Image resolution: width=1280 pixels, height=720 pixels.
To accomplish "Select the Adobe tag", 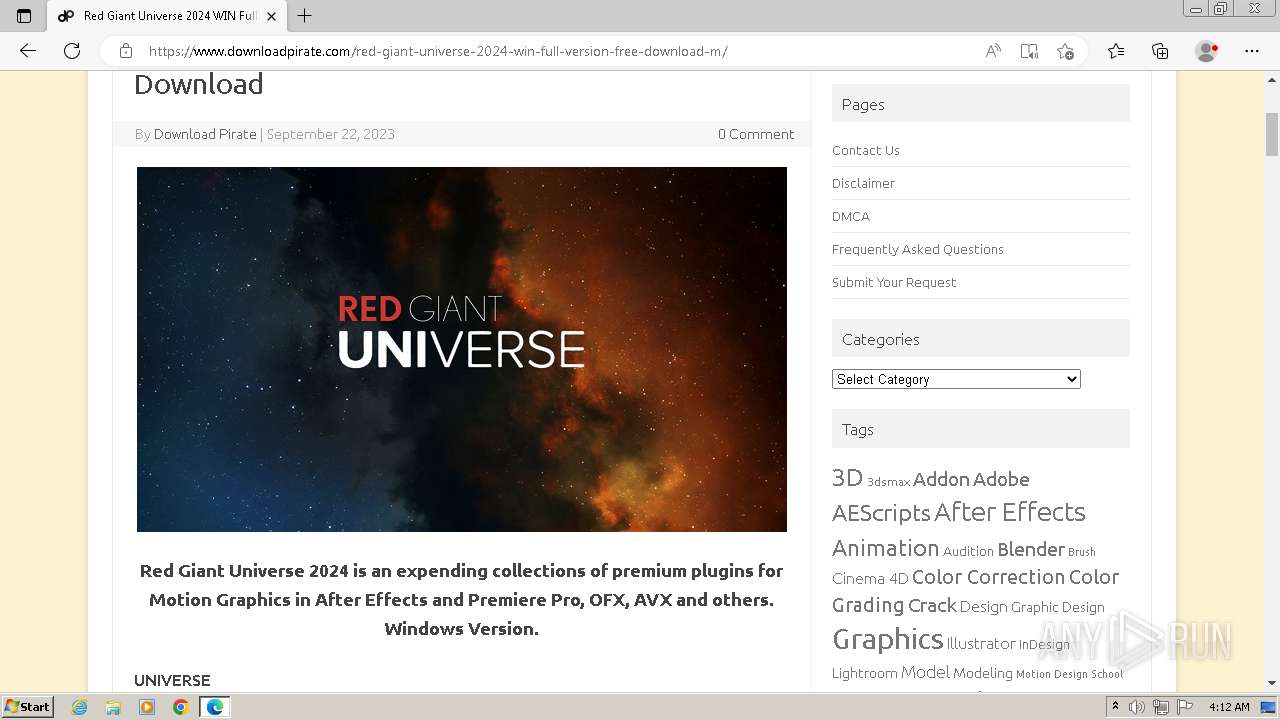I will (x=1001, y=479).
